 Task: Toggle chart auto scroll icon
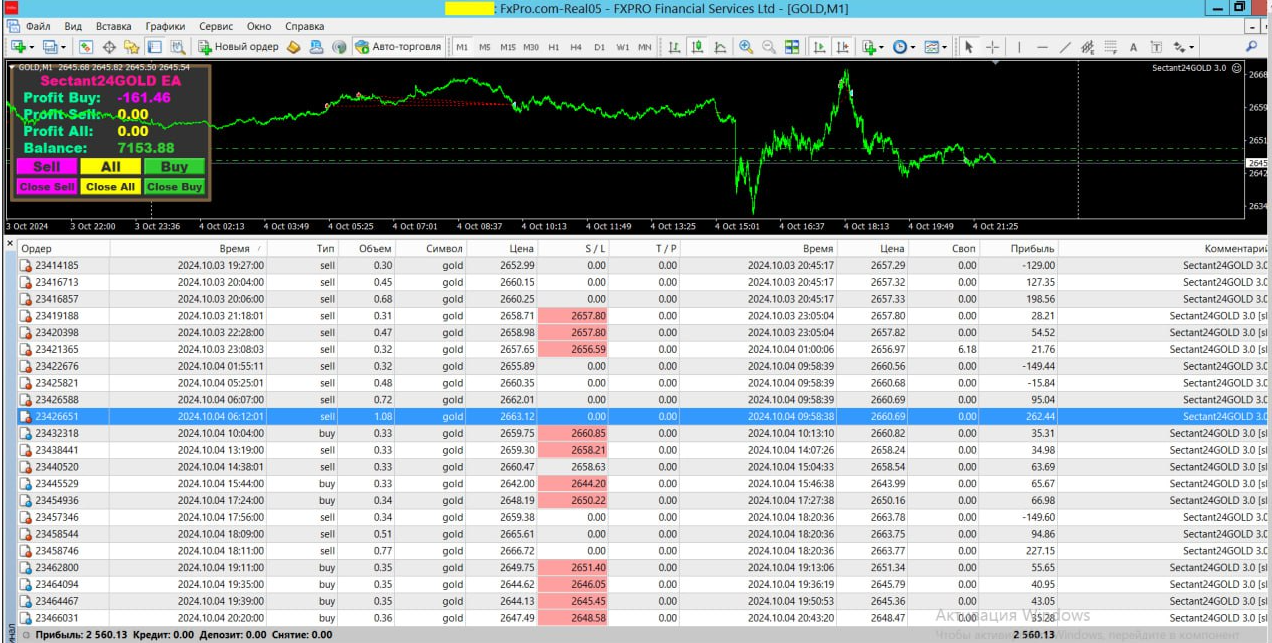coord(819,47)
